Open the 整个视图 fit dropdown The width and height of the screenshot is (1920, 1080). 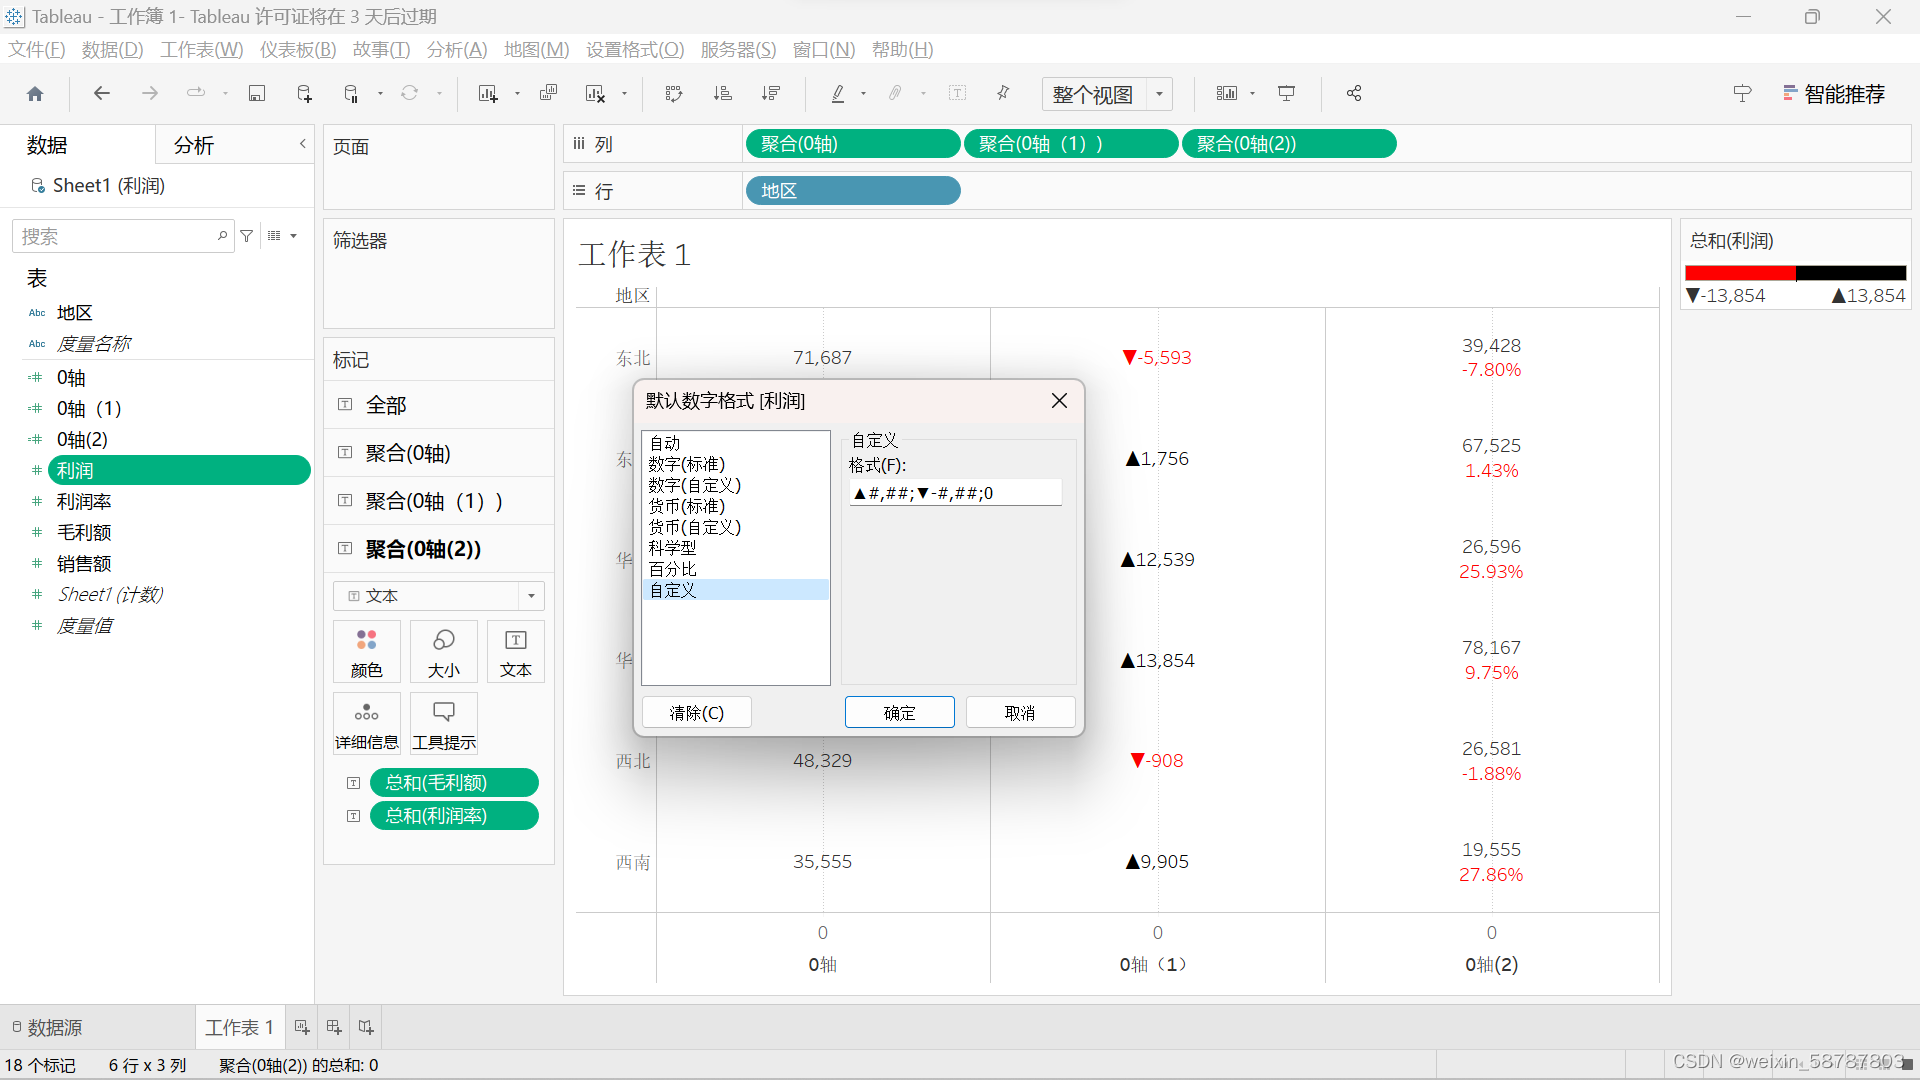pos(1159,94)
